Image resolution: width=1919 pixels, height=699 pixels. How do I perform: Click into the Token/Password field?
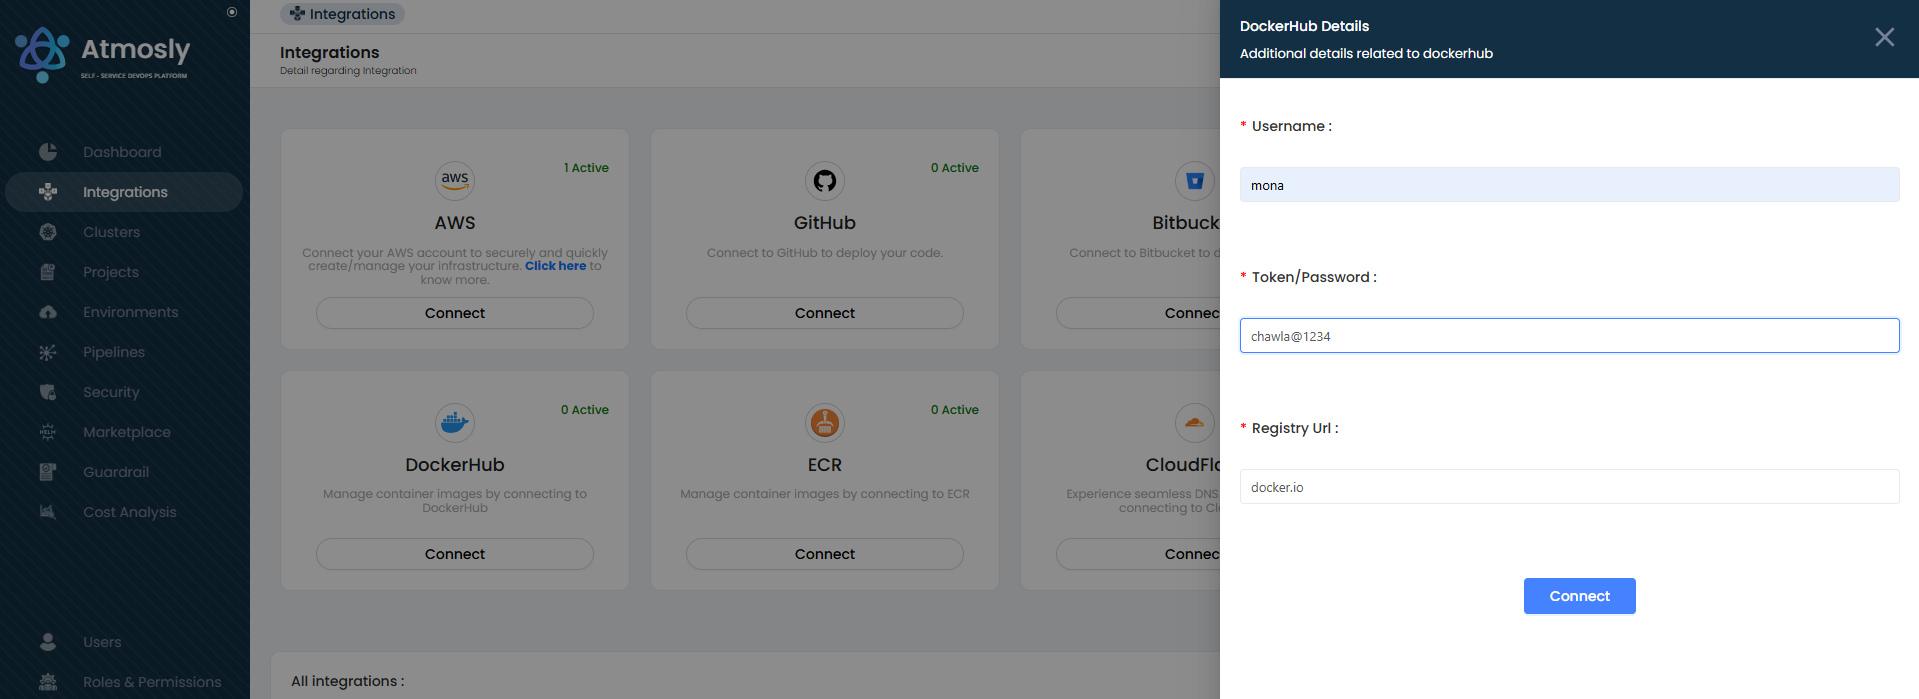[x=1570, y=336]
